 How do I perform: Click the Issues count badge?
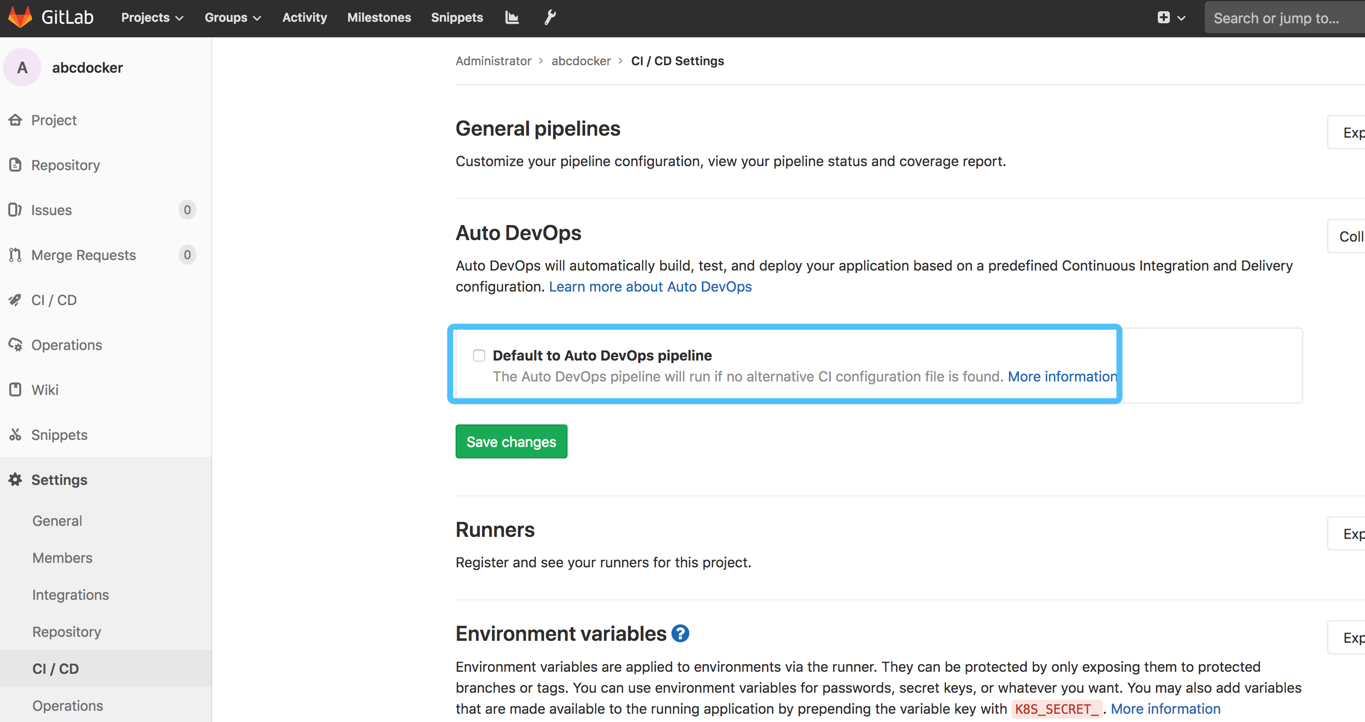[187, 210]
